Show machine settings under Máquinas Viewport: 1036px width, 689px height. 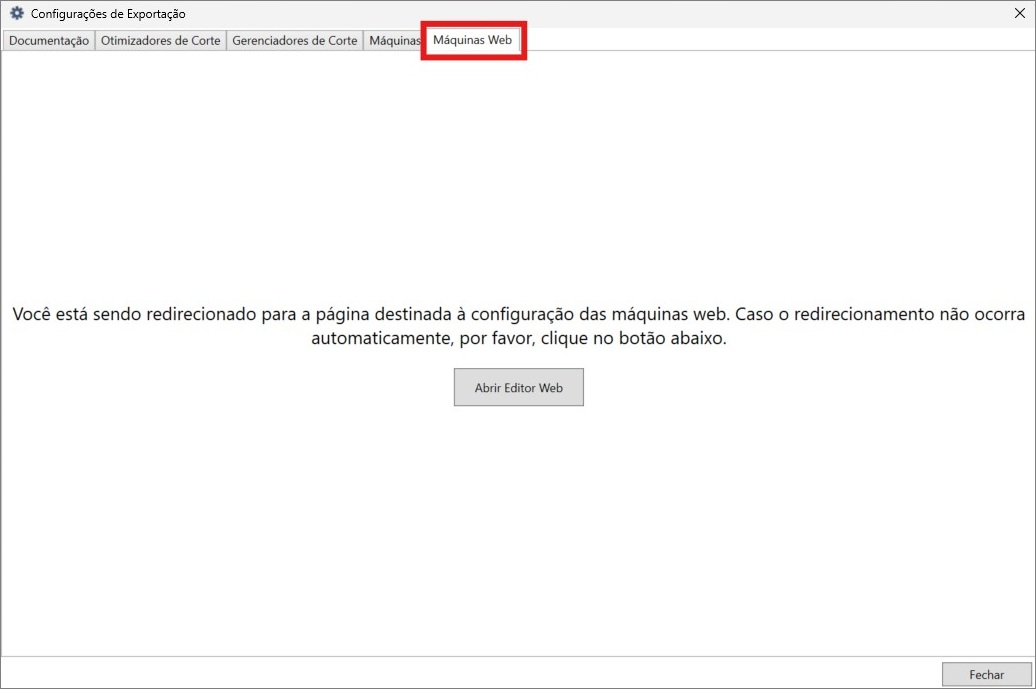393,40
